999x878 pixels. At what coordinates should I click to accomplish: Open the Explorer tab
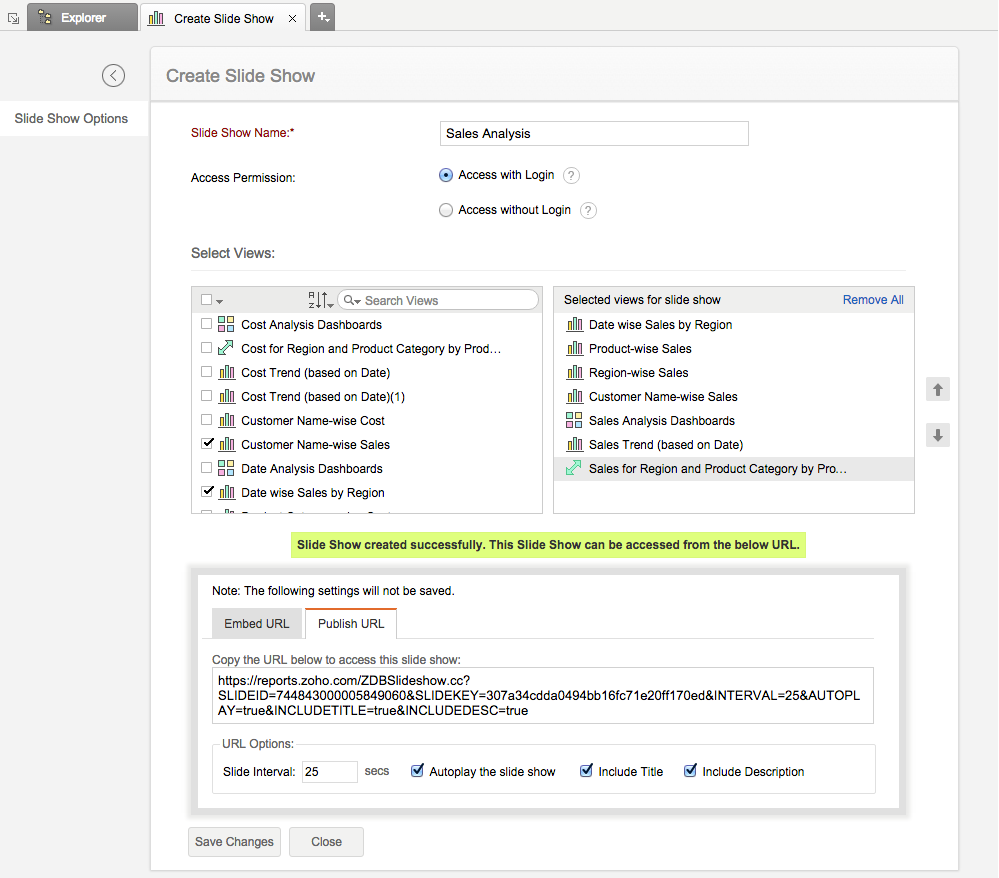click(82, 17)
